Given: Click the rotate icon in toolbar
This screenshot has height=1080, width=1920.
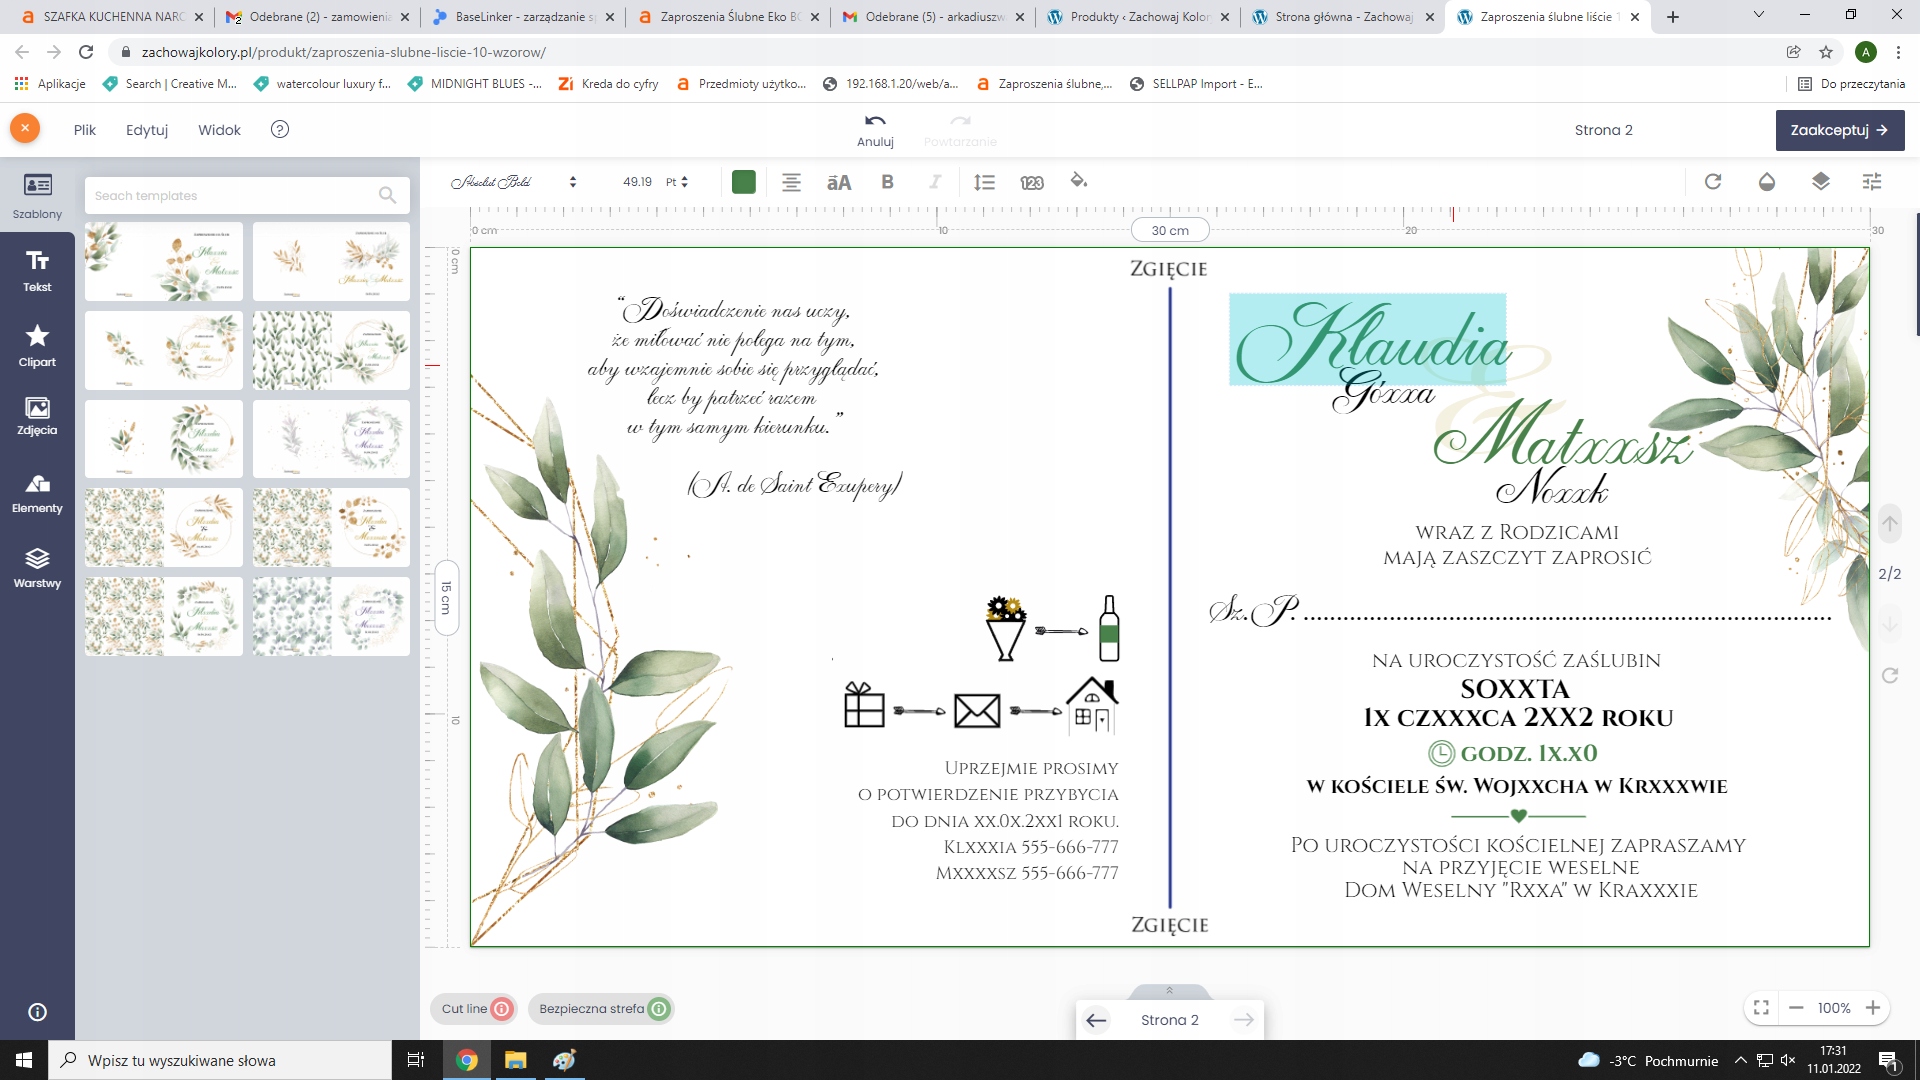Looking at the screenshot, I should tap(1713, 181).
